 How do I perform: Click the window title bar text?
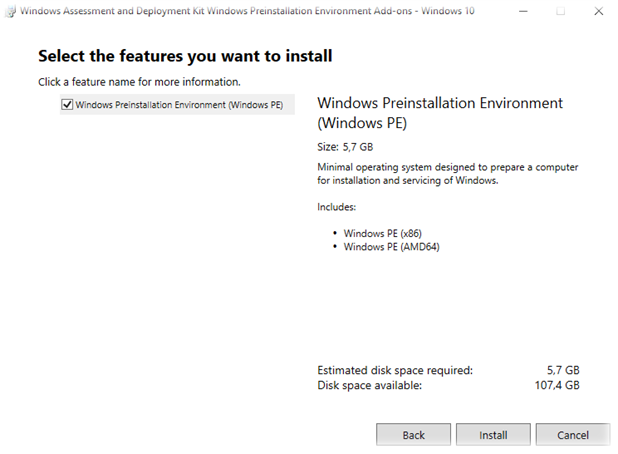pyautogui.click(x=247, y=11)
